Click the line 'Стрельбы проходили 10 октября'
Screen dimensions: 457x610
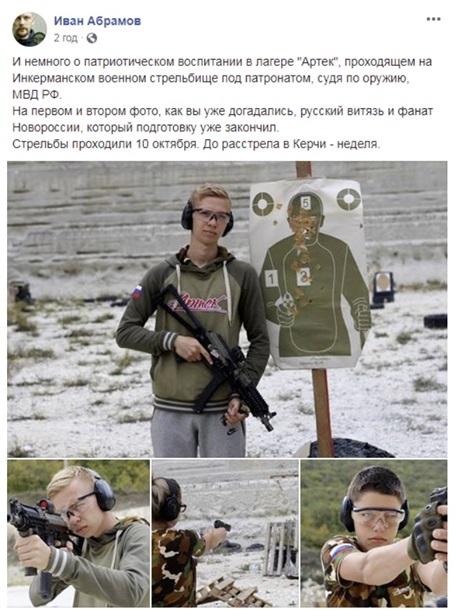[196, 144]
